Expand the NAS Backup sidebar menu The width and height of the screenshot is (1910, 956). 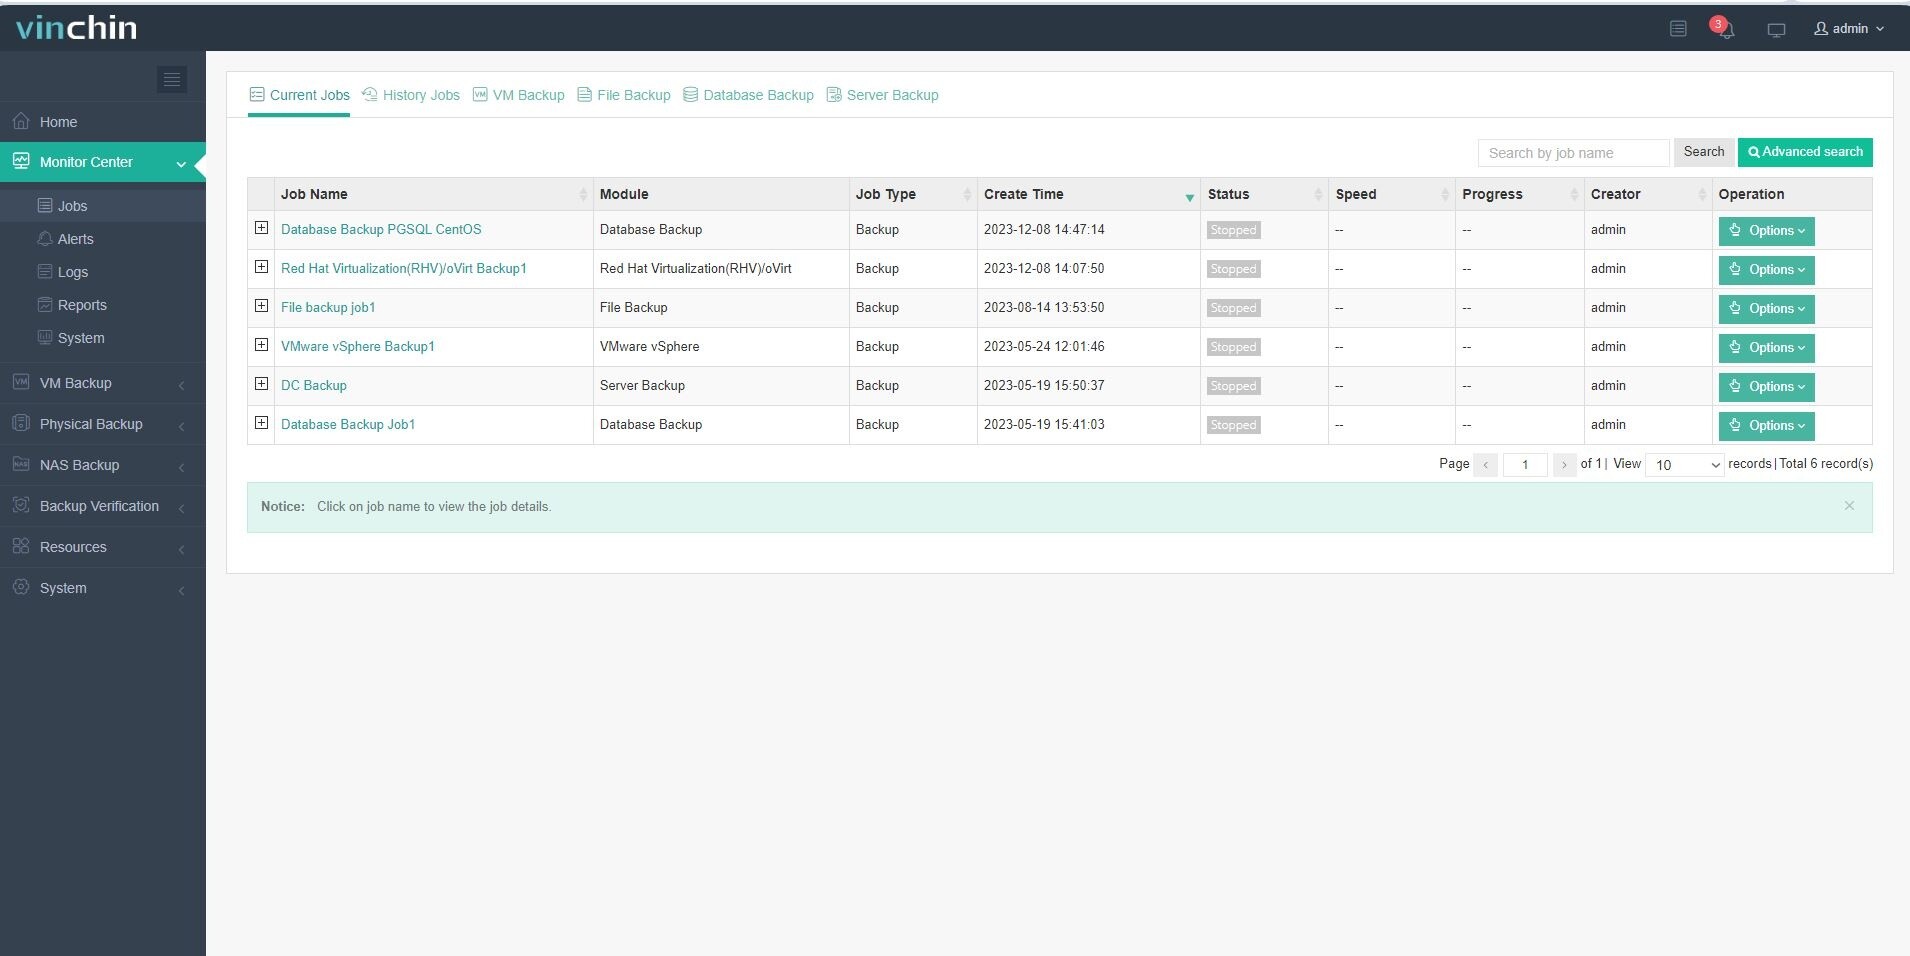tap(103, 465)
